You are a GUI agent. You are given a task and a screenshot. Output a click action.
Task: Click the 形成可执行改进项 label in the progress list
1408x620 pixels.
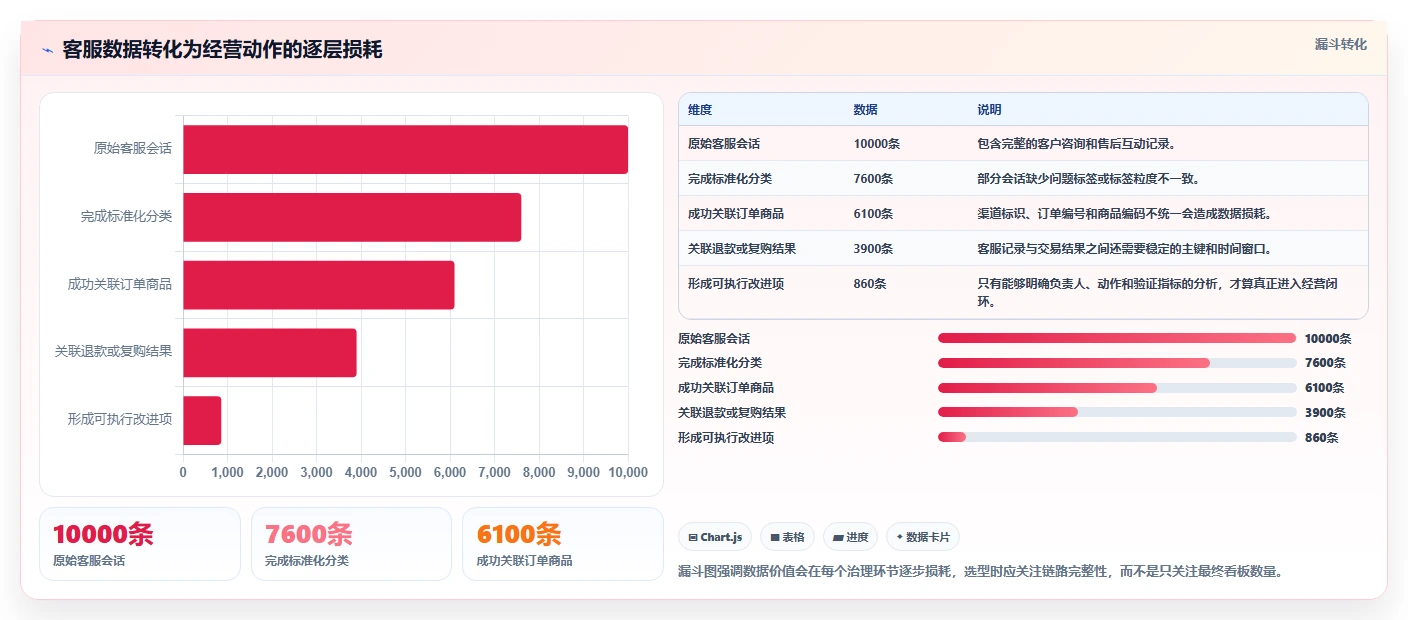click(x=726, y=437)
